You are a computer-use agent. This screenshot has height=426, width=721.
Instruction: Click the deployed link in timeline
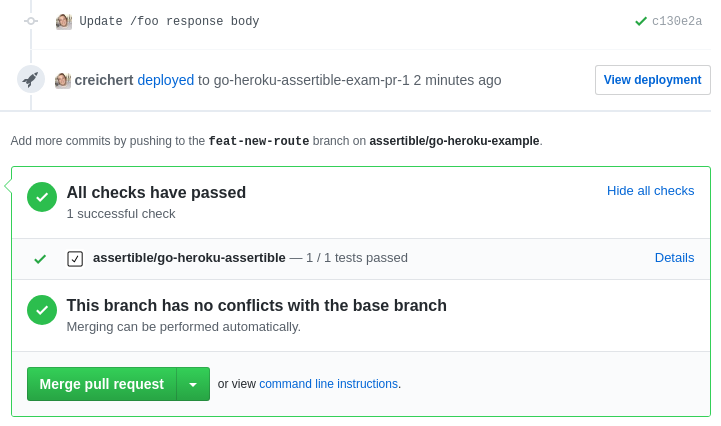[x=166, y=80]
